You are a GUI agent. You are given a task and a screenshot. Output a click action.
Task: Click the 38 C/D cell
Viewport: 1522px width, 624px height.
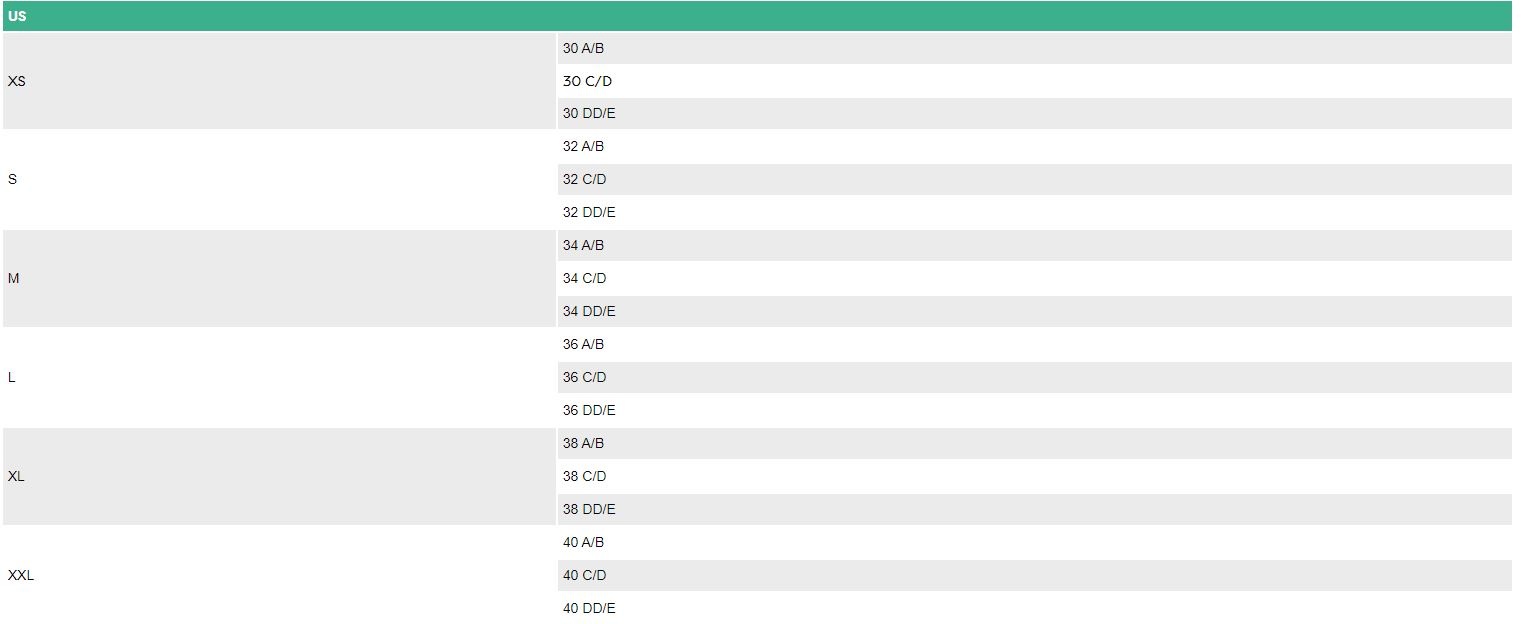click(1035, 477)
